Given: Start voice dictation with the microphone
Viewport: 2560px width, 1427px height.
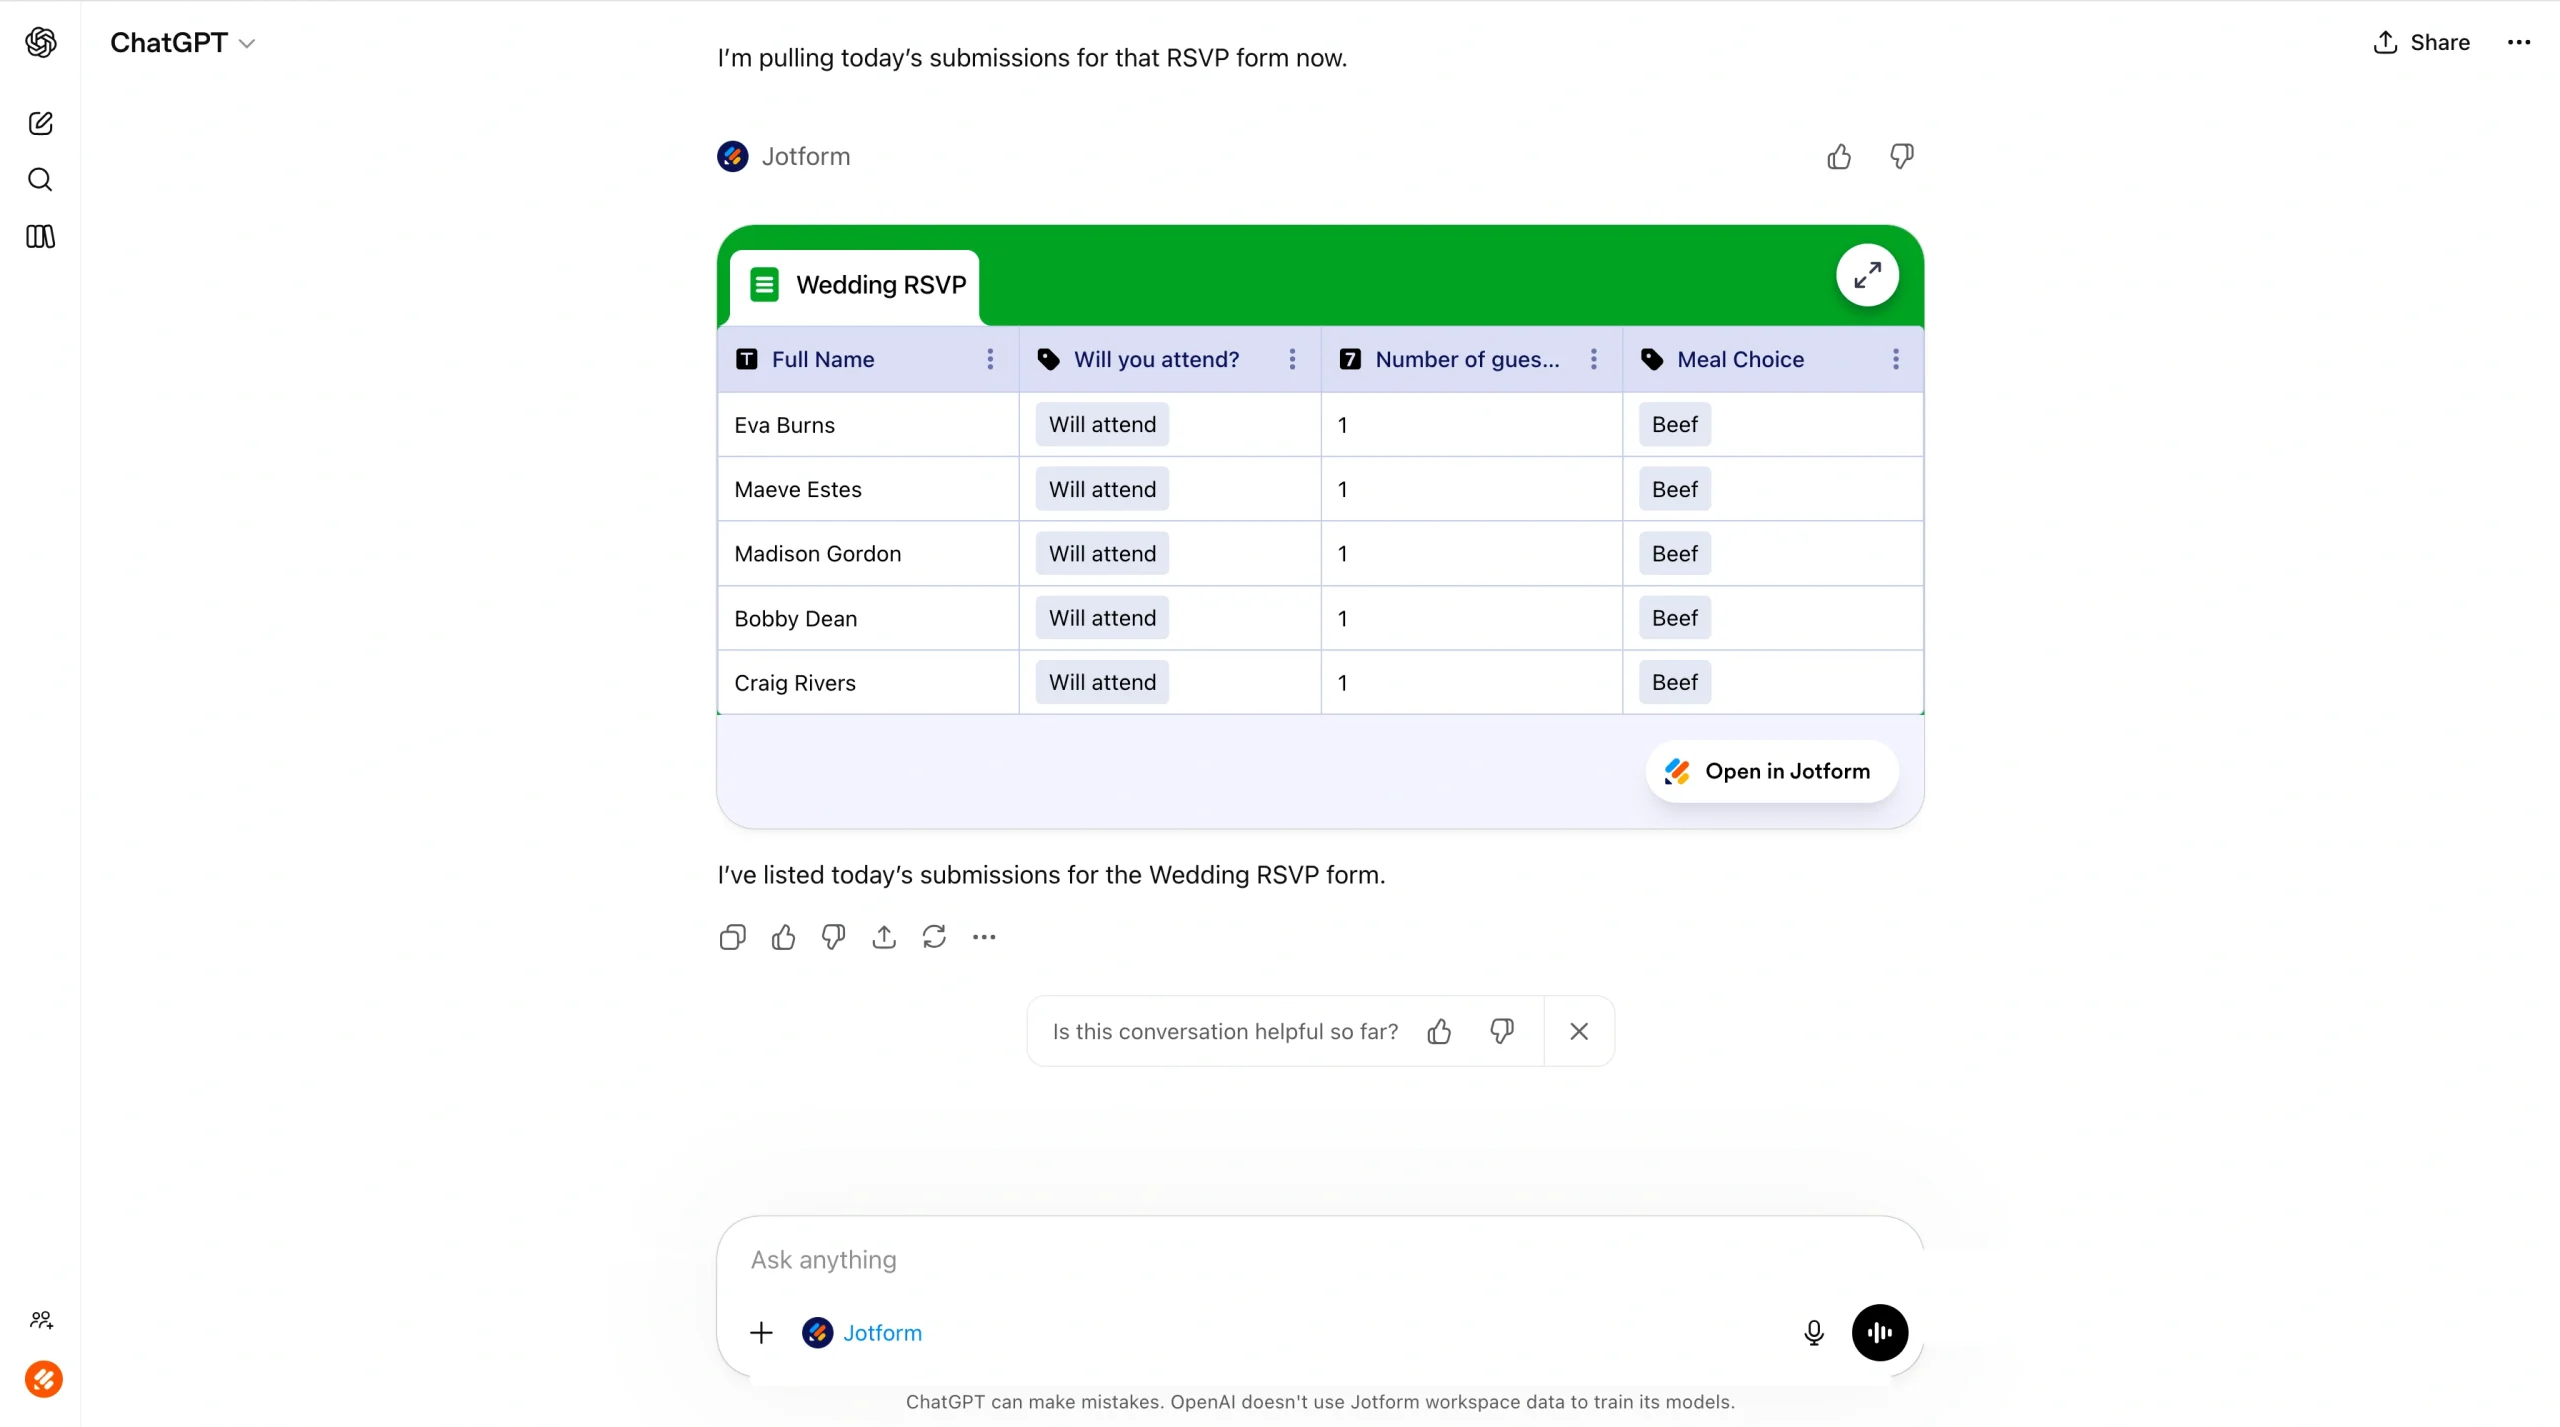Looking at the screenshot, I should (1813, 1332).
